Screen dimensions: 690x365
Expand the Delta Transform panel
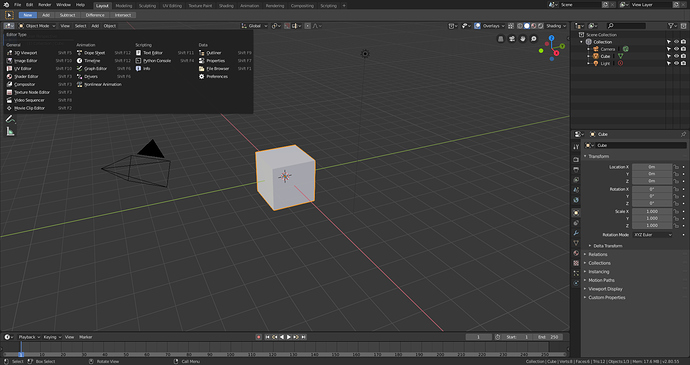[x=607, y=246]
